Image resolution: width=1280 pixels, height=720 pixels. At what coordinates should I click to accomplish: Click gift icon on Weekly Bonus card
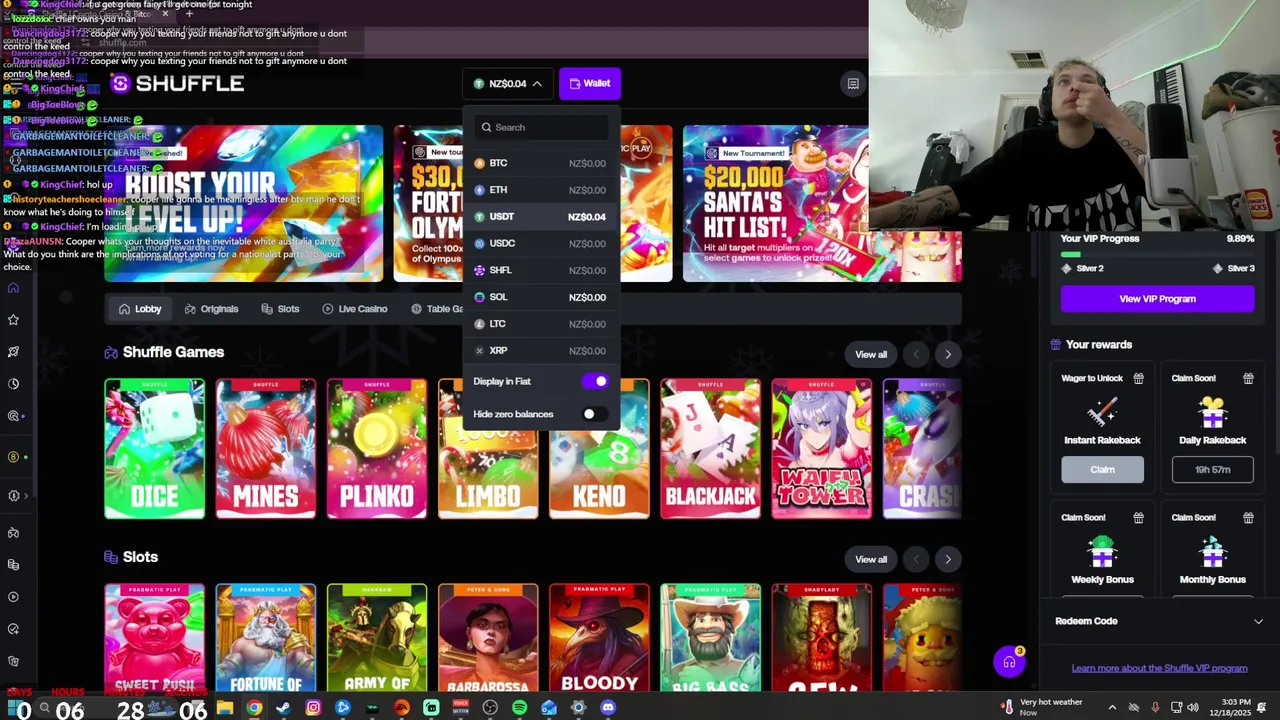pyautogui.click(x=1138, y=517)
